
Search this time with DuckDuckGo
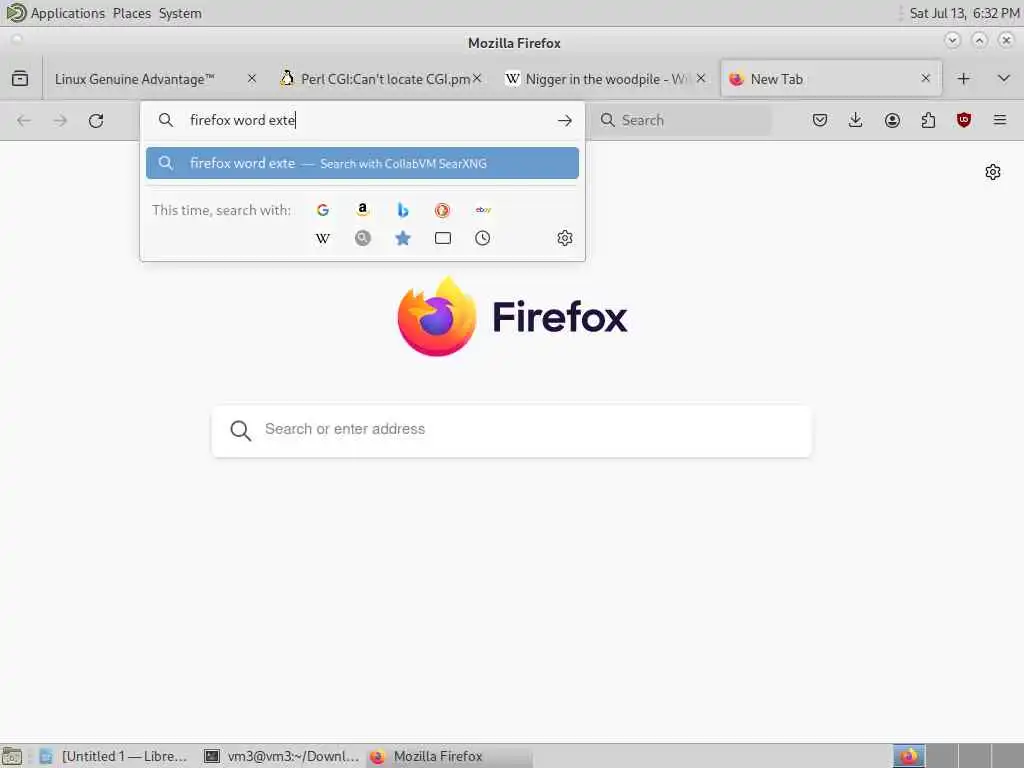pyautogui.click(x=442, y=210)
